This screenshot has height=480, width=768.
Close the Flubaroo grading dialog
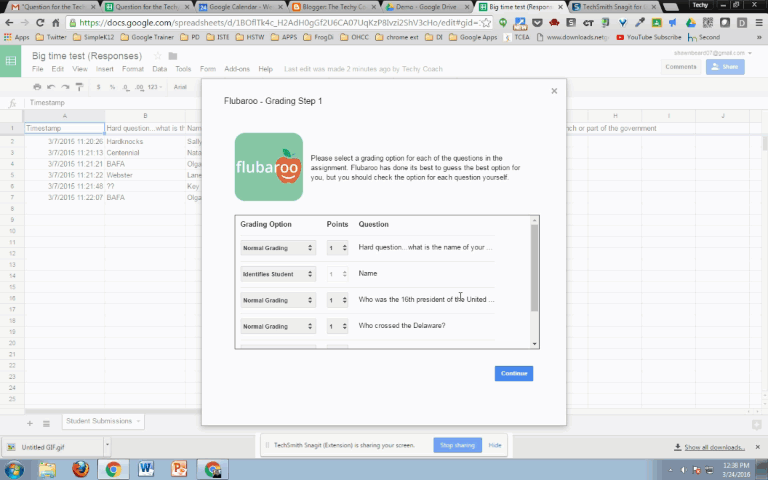pos(554,91)
